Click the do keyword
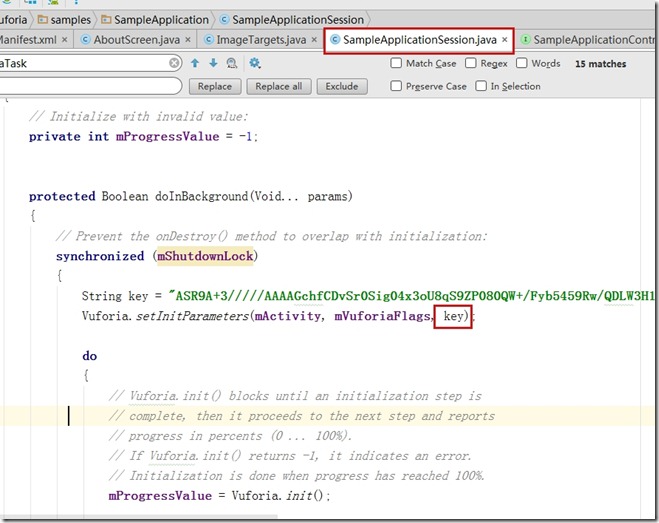 pyautogui.click(x=90, y=356)
